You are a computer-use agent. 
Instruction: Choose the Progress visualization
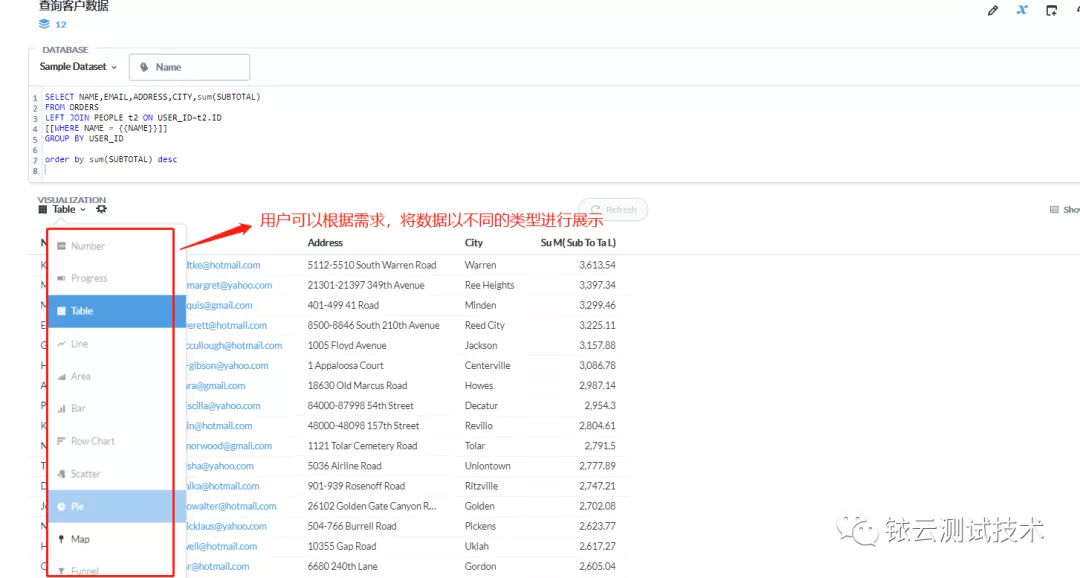coord(90,278)
